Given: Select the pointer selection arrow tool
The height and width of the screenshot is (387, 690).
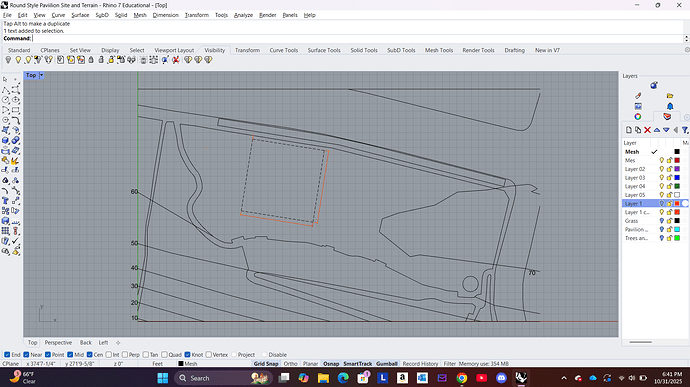Looking at the screenshot, I should 6,80.
